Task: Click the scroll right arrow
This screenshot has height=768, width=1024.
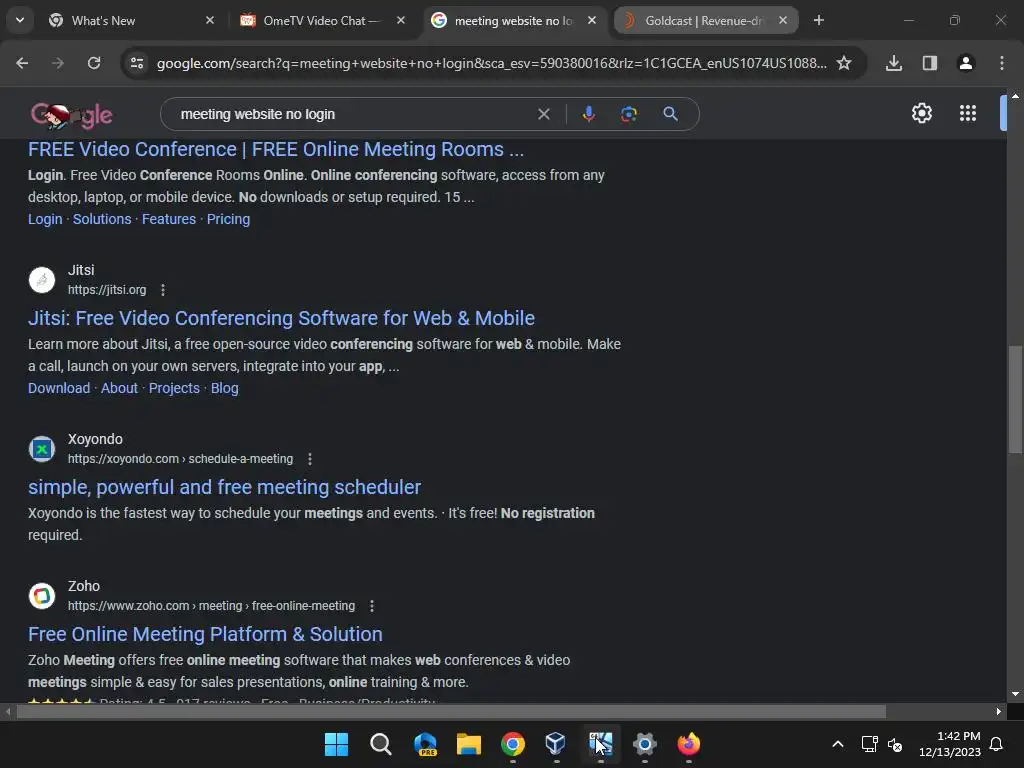Action: (x=999, y=711)
